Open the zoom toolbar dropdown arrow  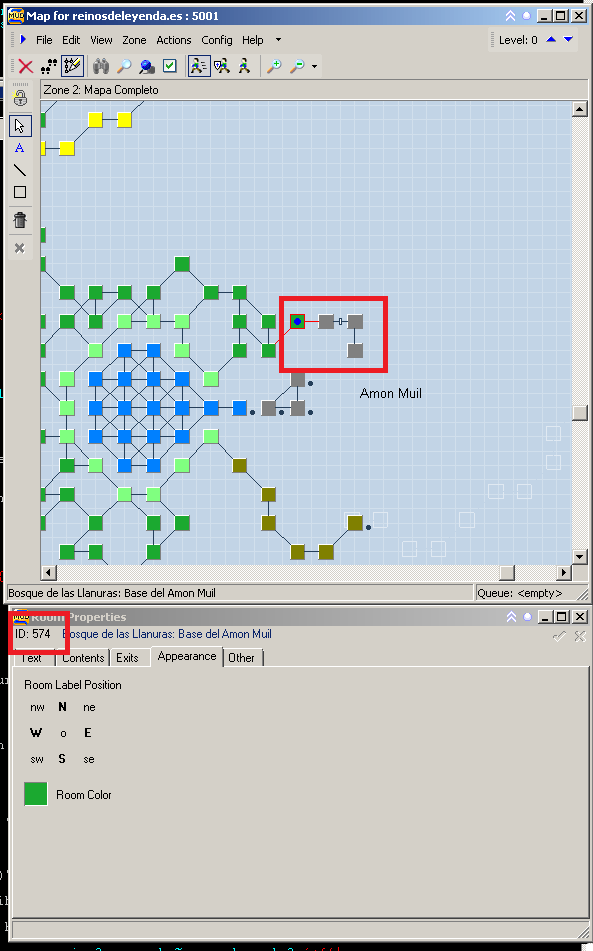314,66
